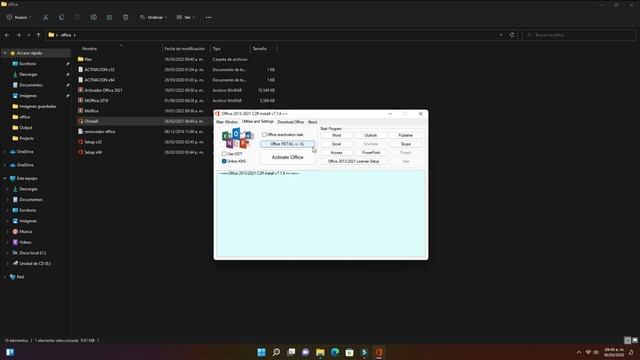Viewport: 640px width, 360px height.
Task: Open the address bar history dropdown
Action: 501,35
